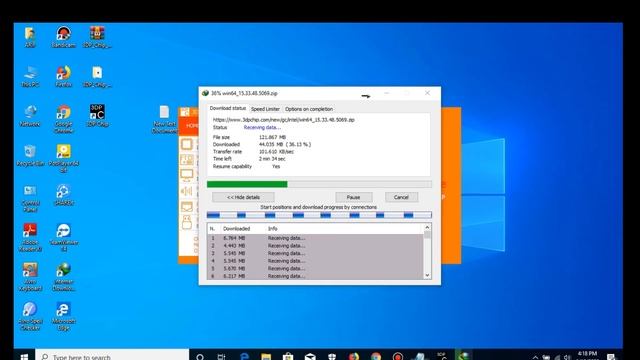
Task: Launch the Google Chrome desktop shortcut
Action: click(63, 119)
